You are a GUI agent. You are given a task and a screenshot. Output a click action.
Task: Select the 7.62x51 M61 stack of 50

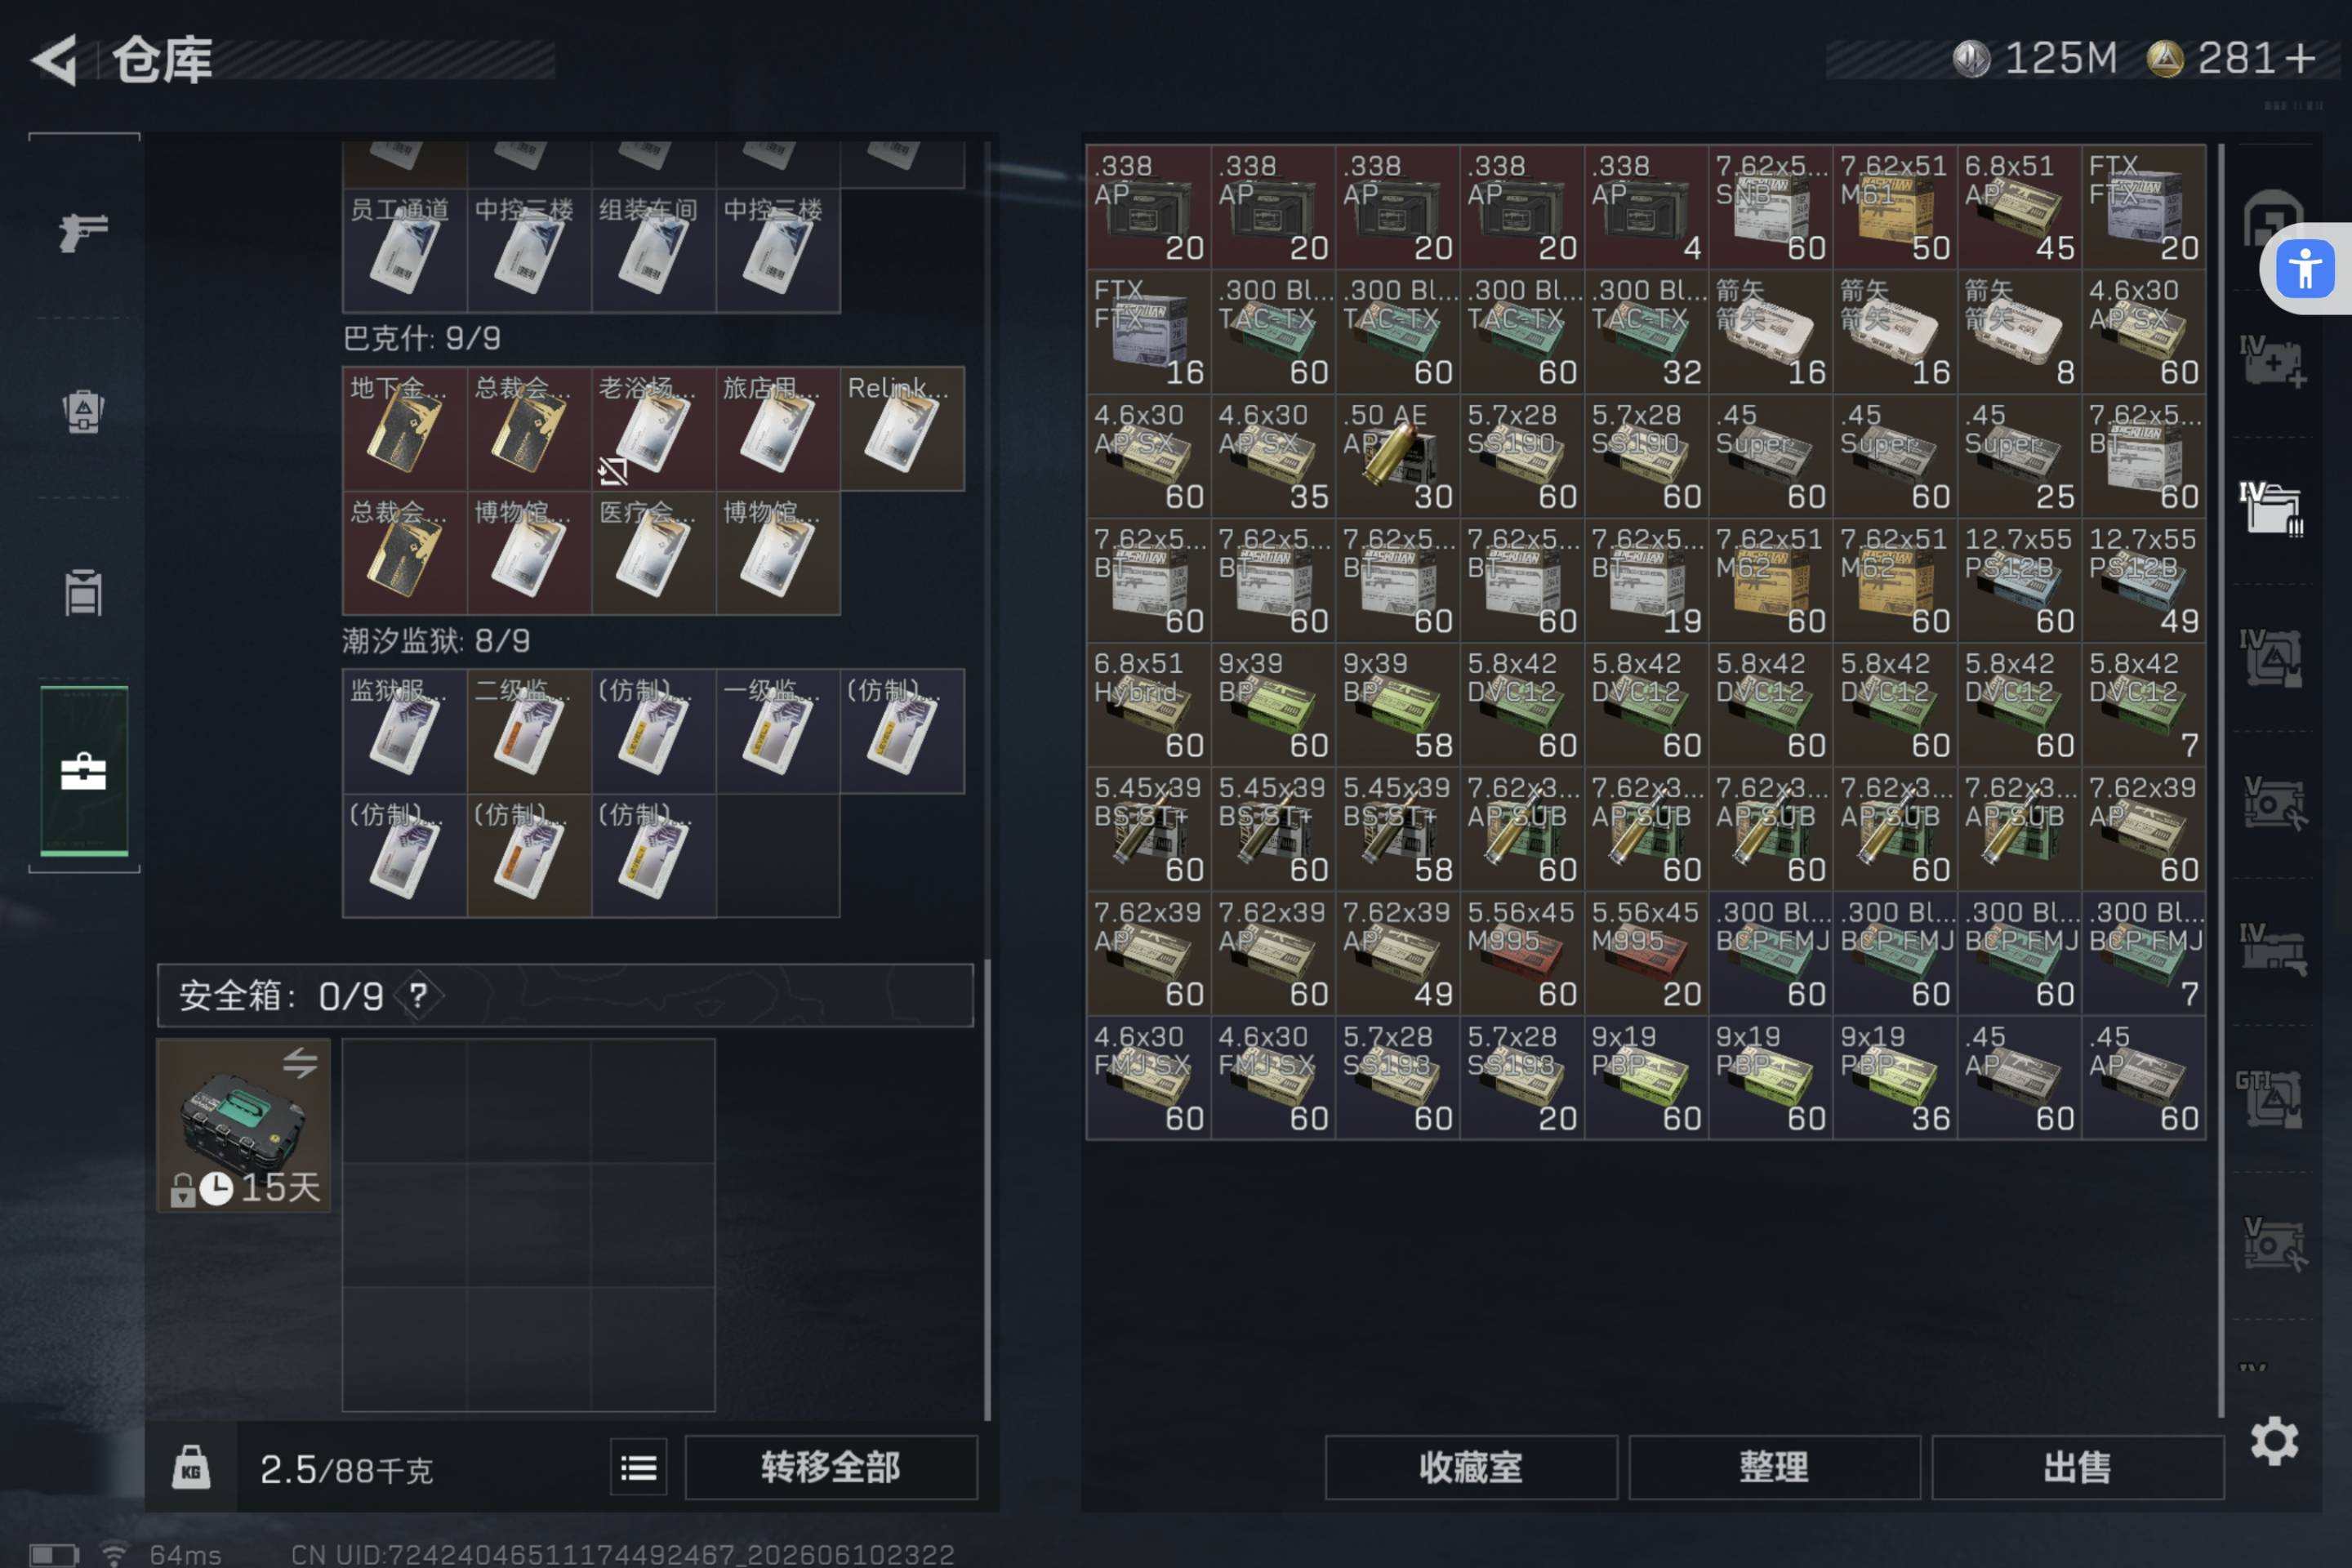[1895, 207]
